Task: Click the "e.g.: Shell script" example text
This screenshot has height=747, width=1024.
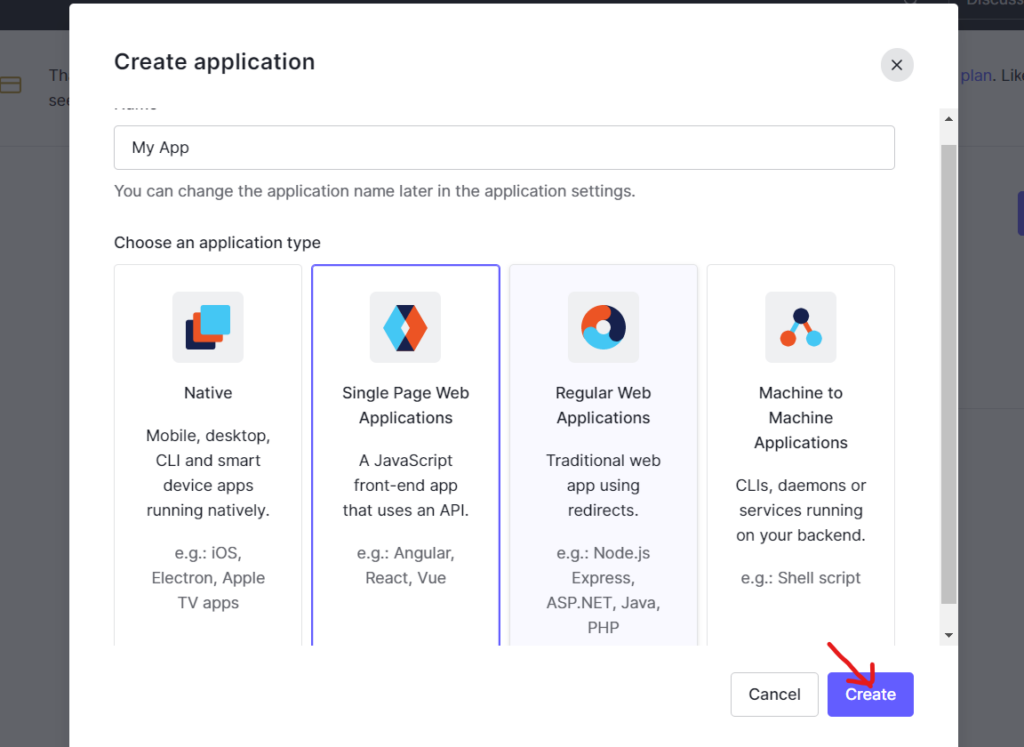Action: point(800,578)
